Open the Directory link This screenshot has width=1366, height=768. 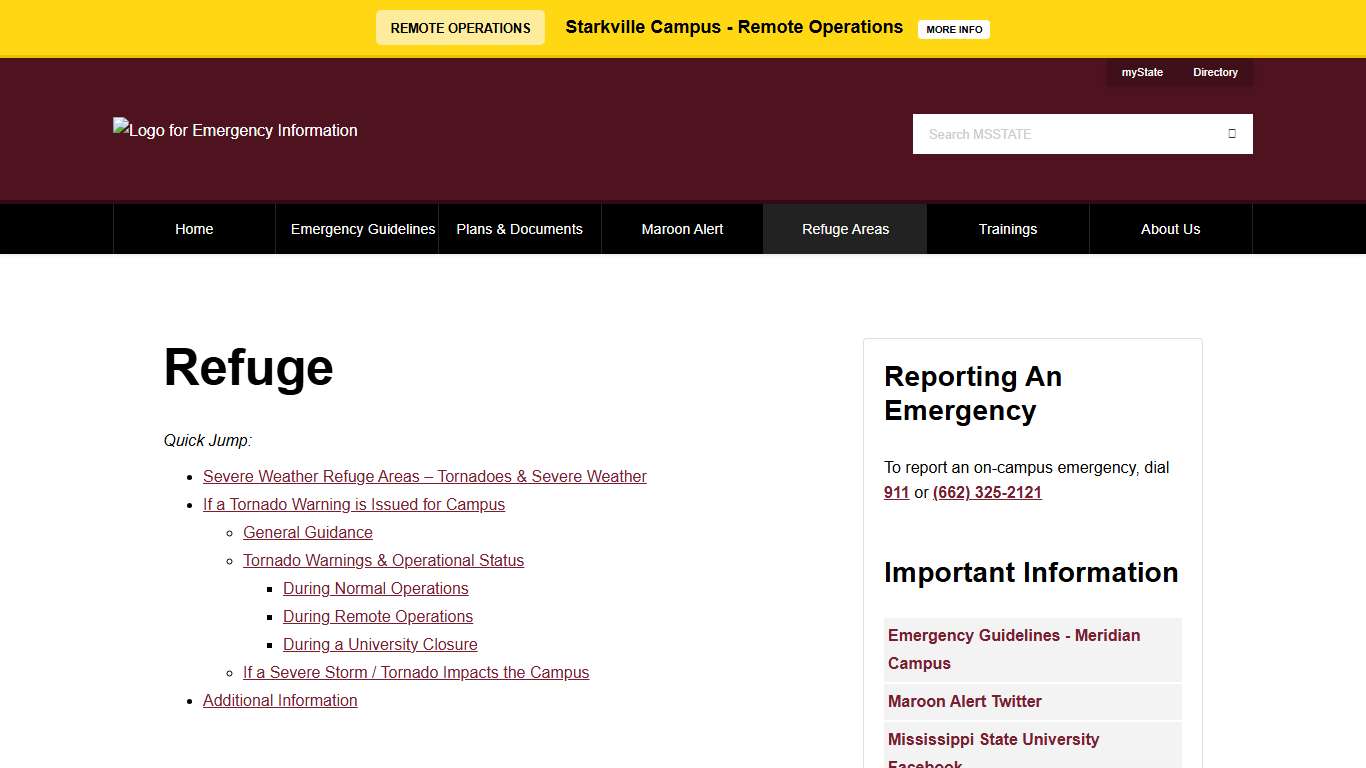point(1215,71)
